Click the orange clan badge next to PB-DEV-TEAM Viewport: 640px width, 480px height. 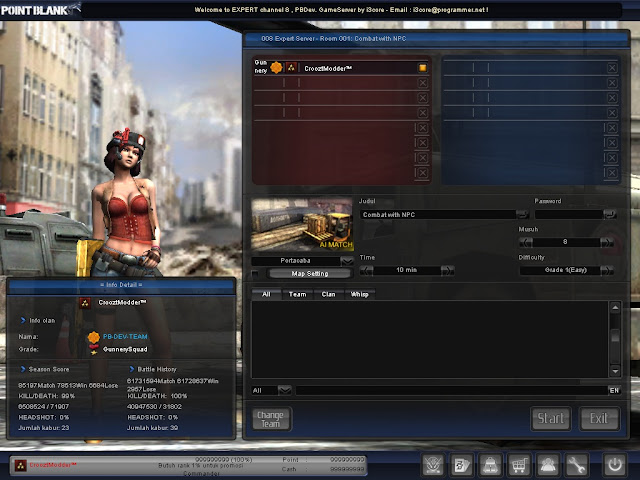pyautogui.click(x=93, y=337)
